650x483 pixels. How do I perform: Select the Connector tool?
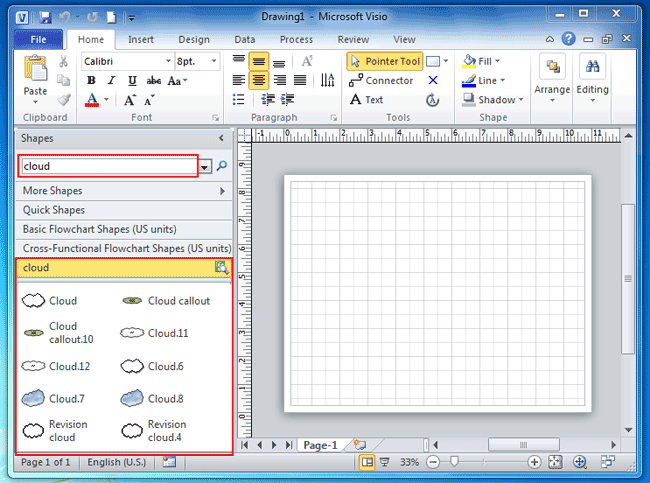click(381, 80)
